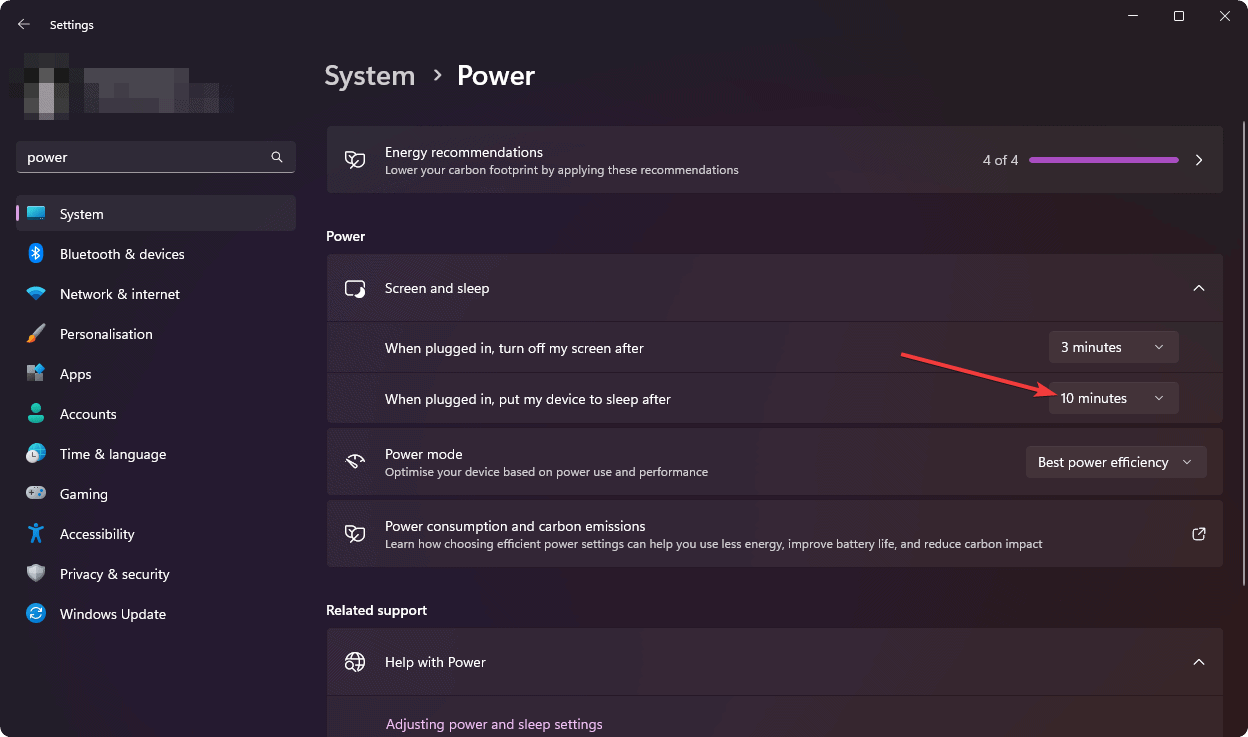This screenshot has width=1248, height=737.
Task: Click the Screen and sleep icon
Action: 355,287
